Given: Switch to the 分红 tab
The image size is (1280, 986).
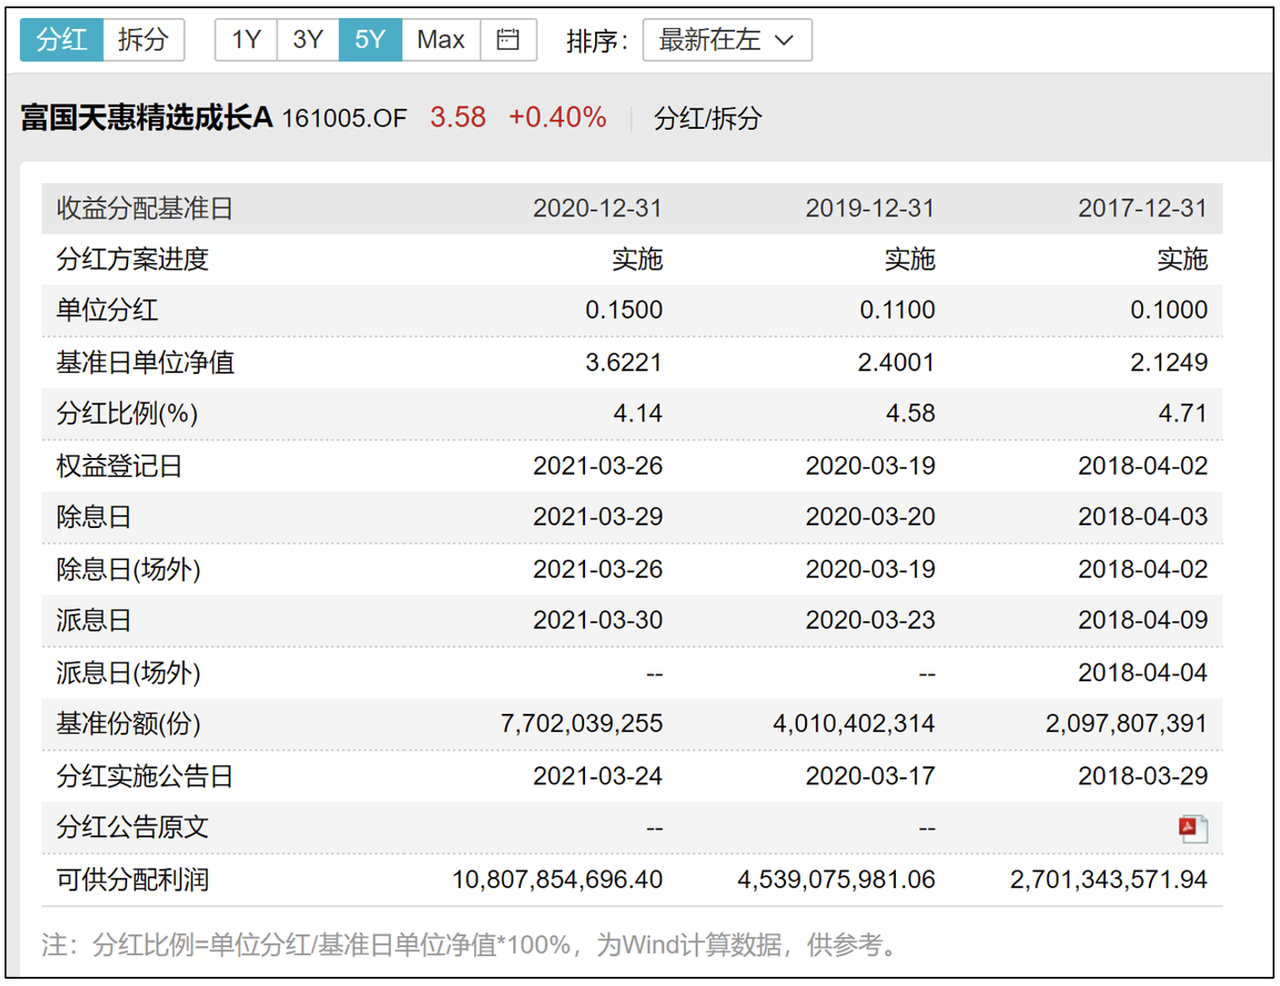Looking at the screenshot, I should [62, 40].
